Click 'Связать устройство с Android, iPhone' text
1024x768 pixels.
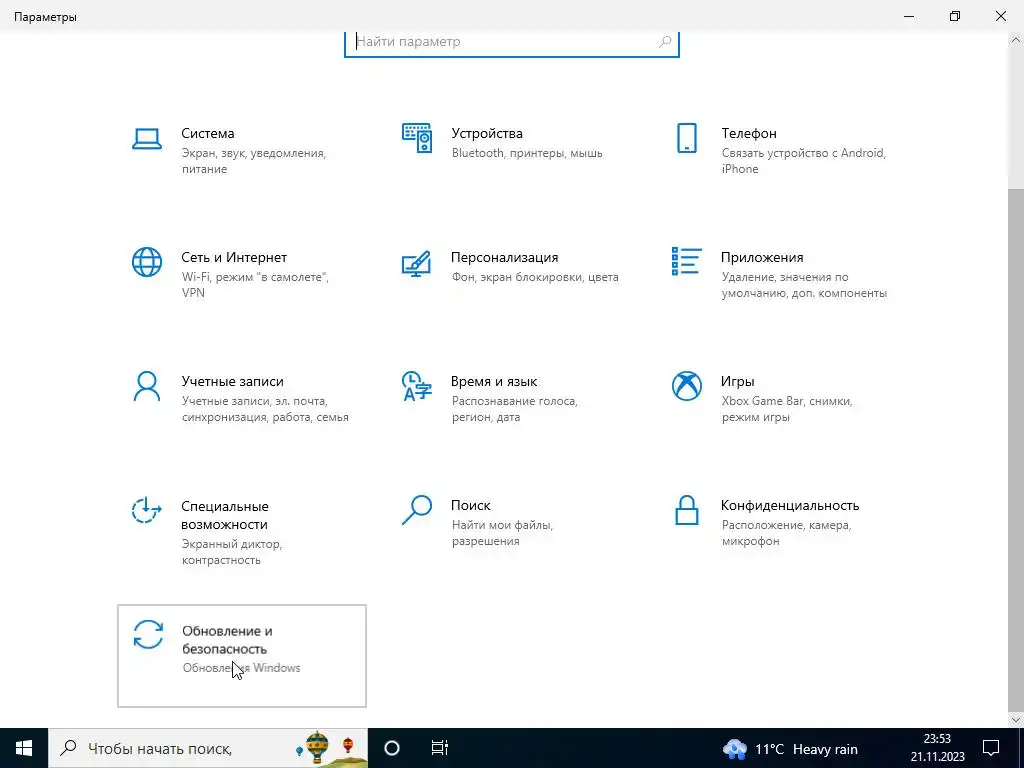(804, 161)
